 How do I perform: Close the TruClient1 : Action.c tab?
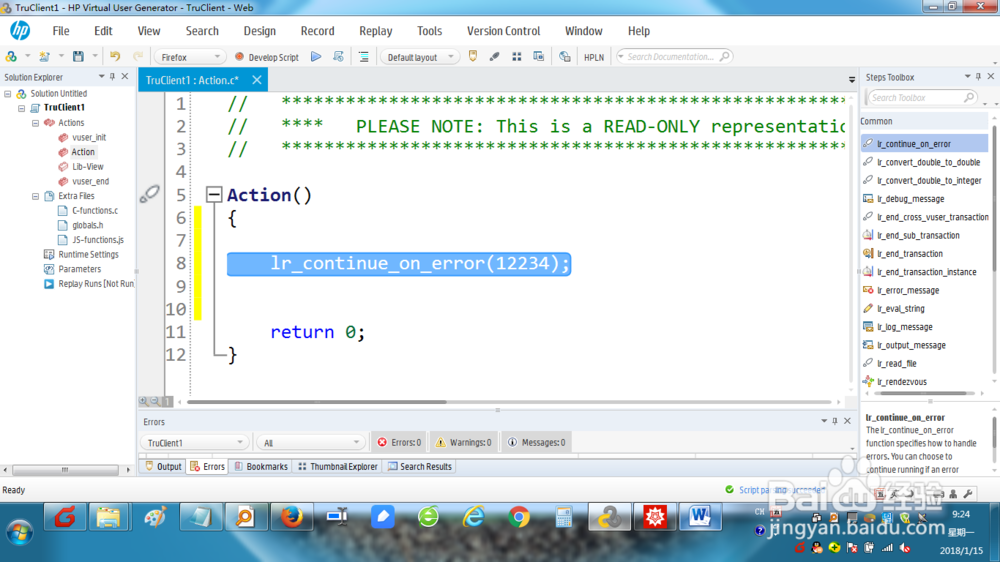pos(256,80)
